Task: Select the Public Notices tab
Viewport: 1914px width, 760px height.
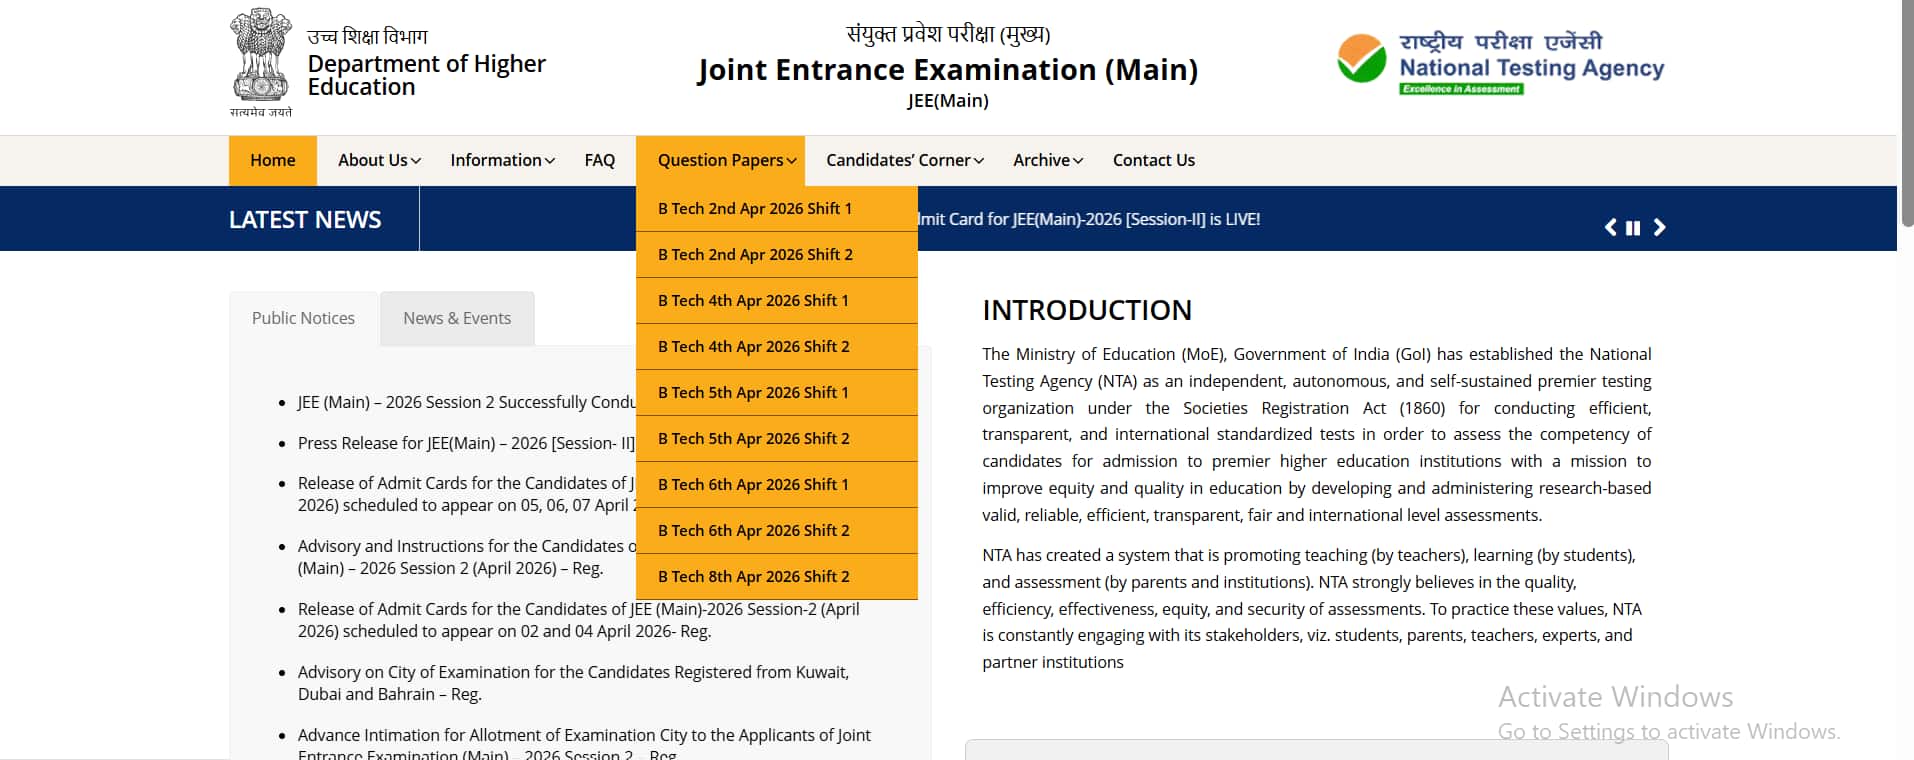Action: pos(303,318)
